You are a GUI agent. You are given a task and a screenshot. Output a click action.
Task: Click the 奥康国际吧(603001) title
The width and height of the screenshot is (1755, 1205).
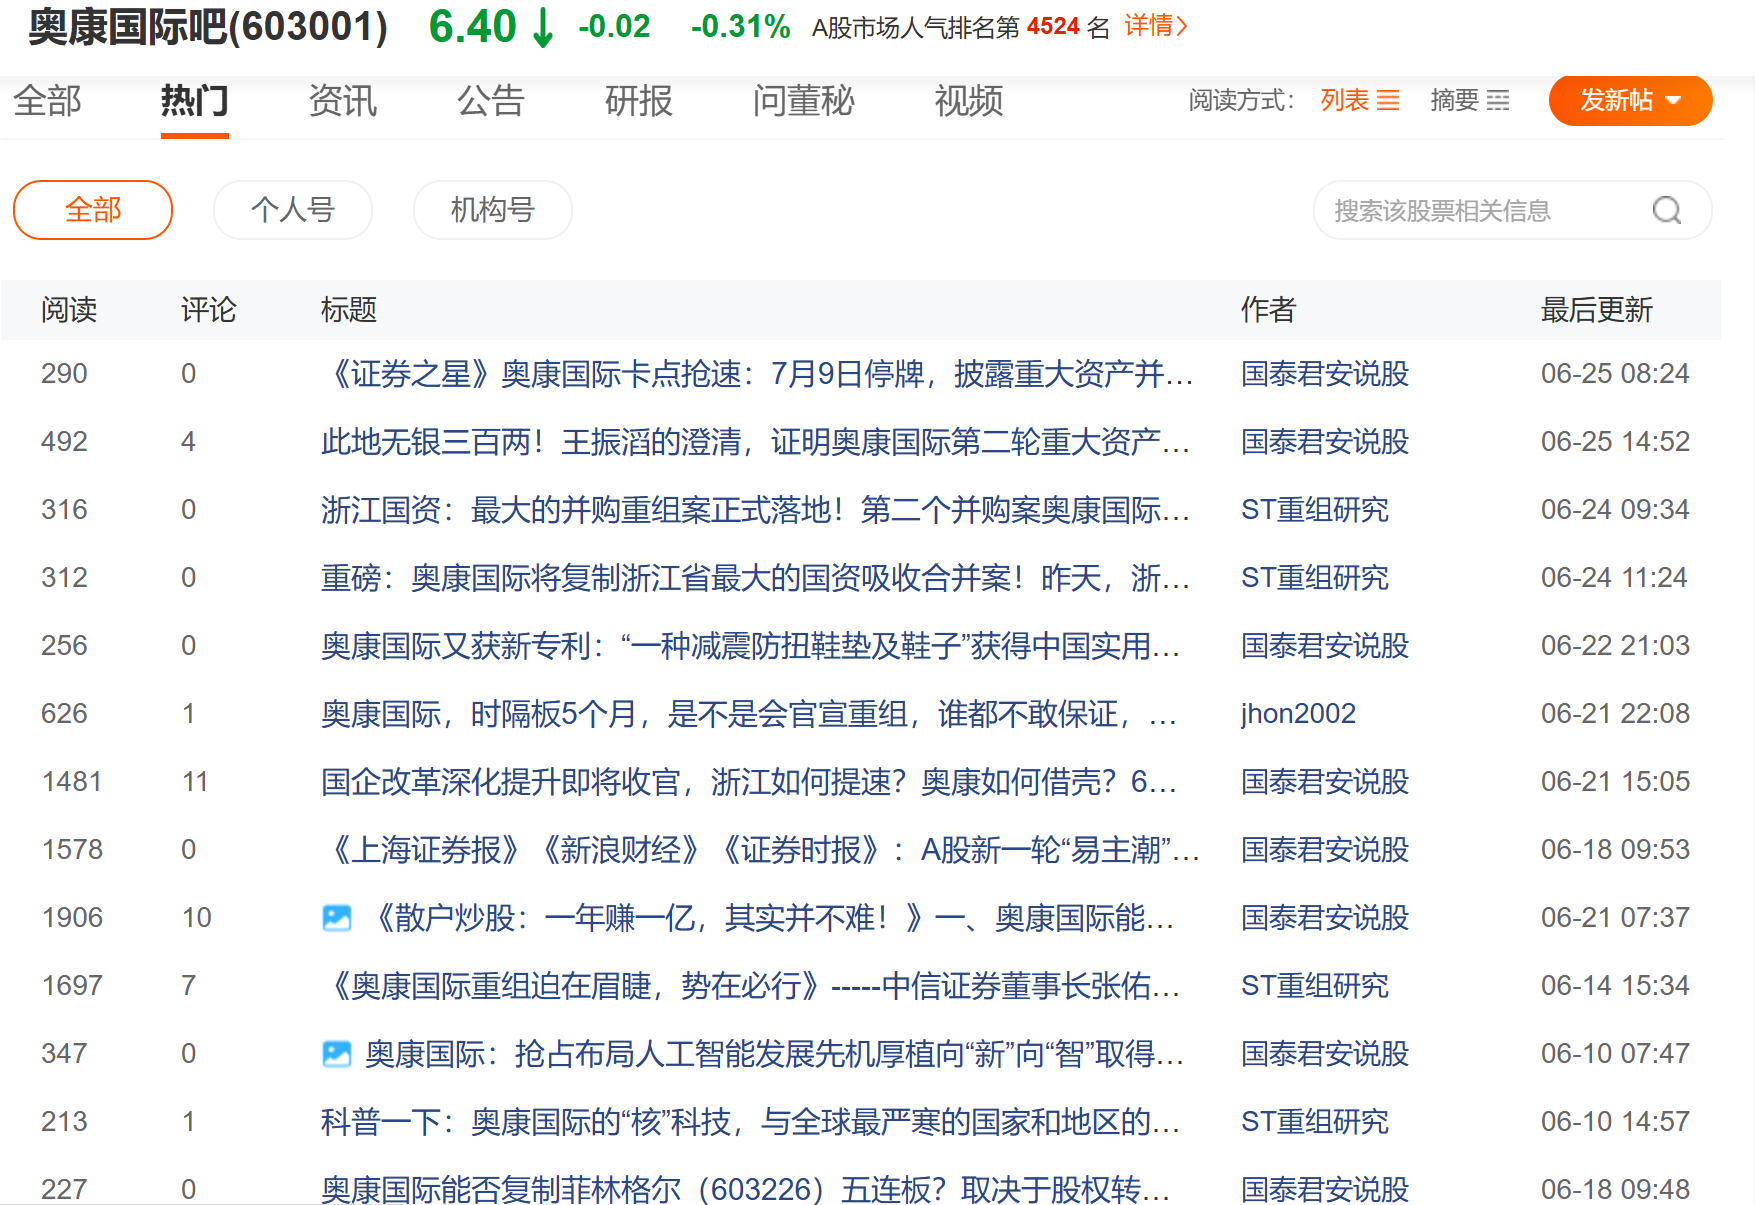[x=208, y=27]
